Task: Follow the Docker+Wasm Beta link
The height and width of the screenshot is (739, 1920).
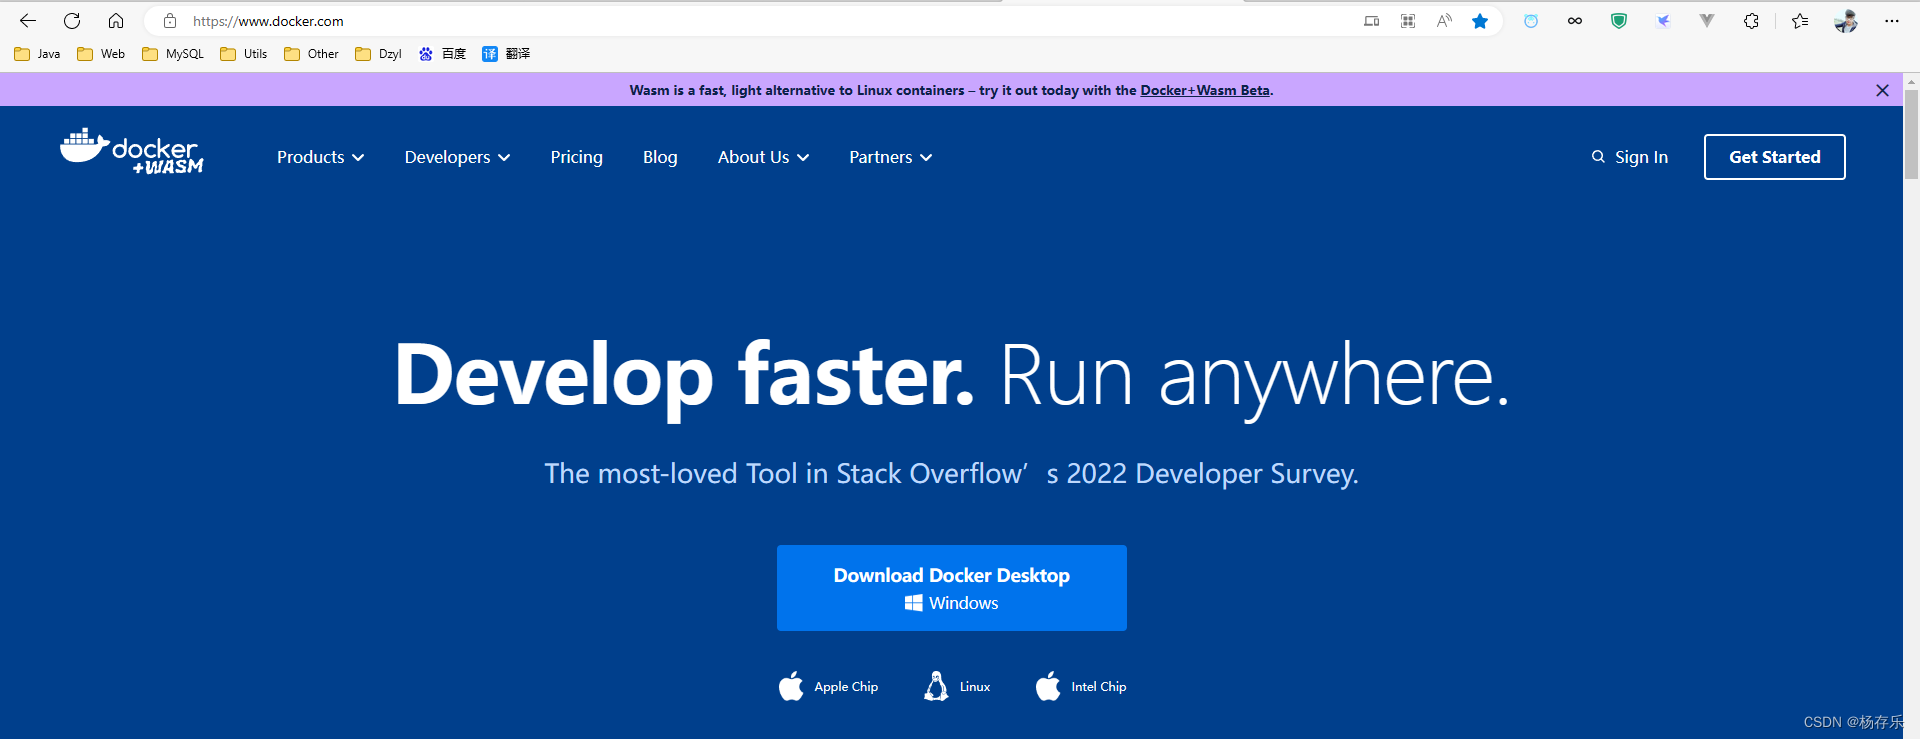Action: [x=1205, y=90]
